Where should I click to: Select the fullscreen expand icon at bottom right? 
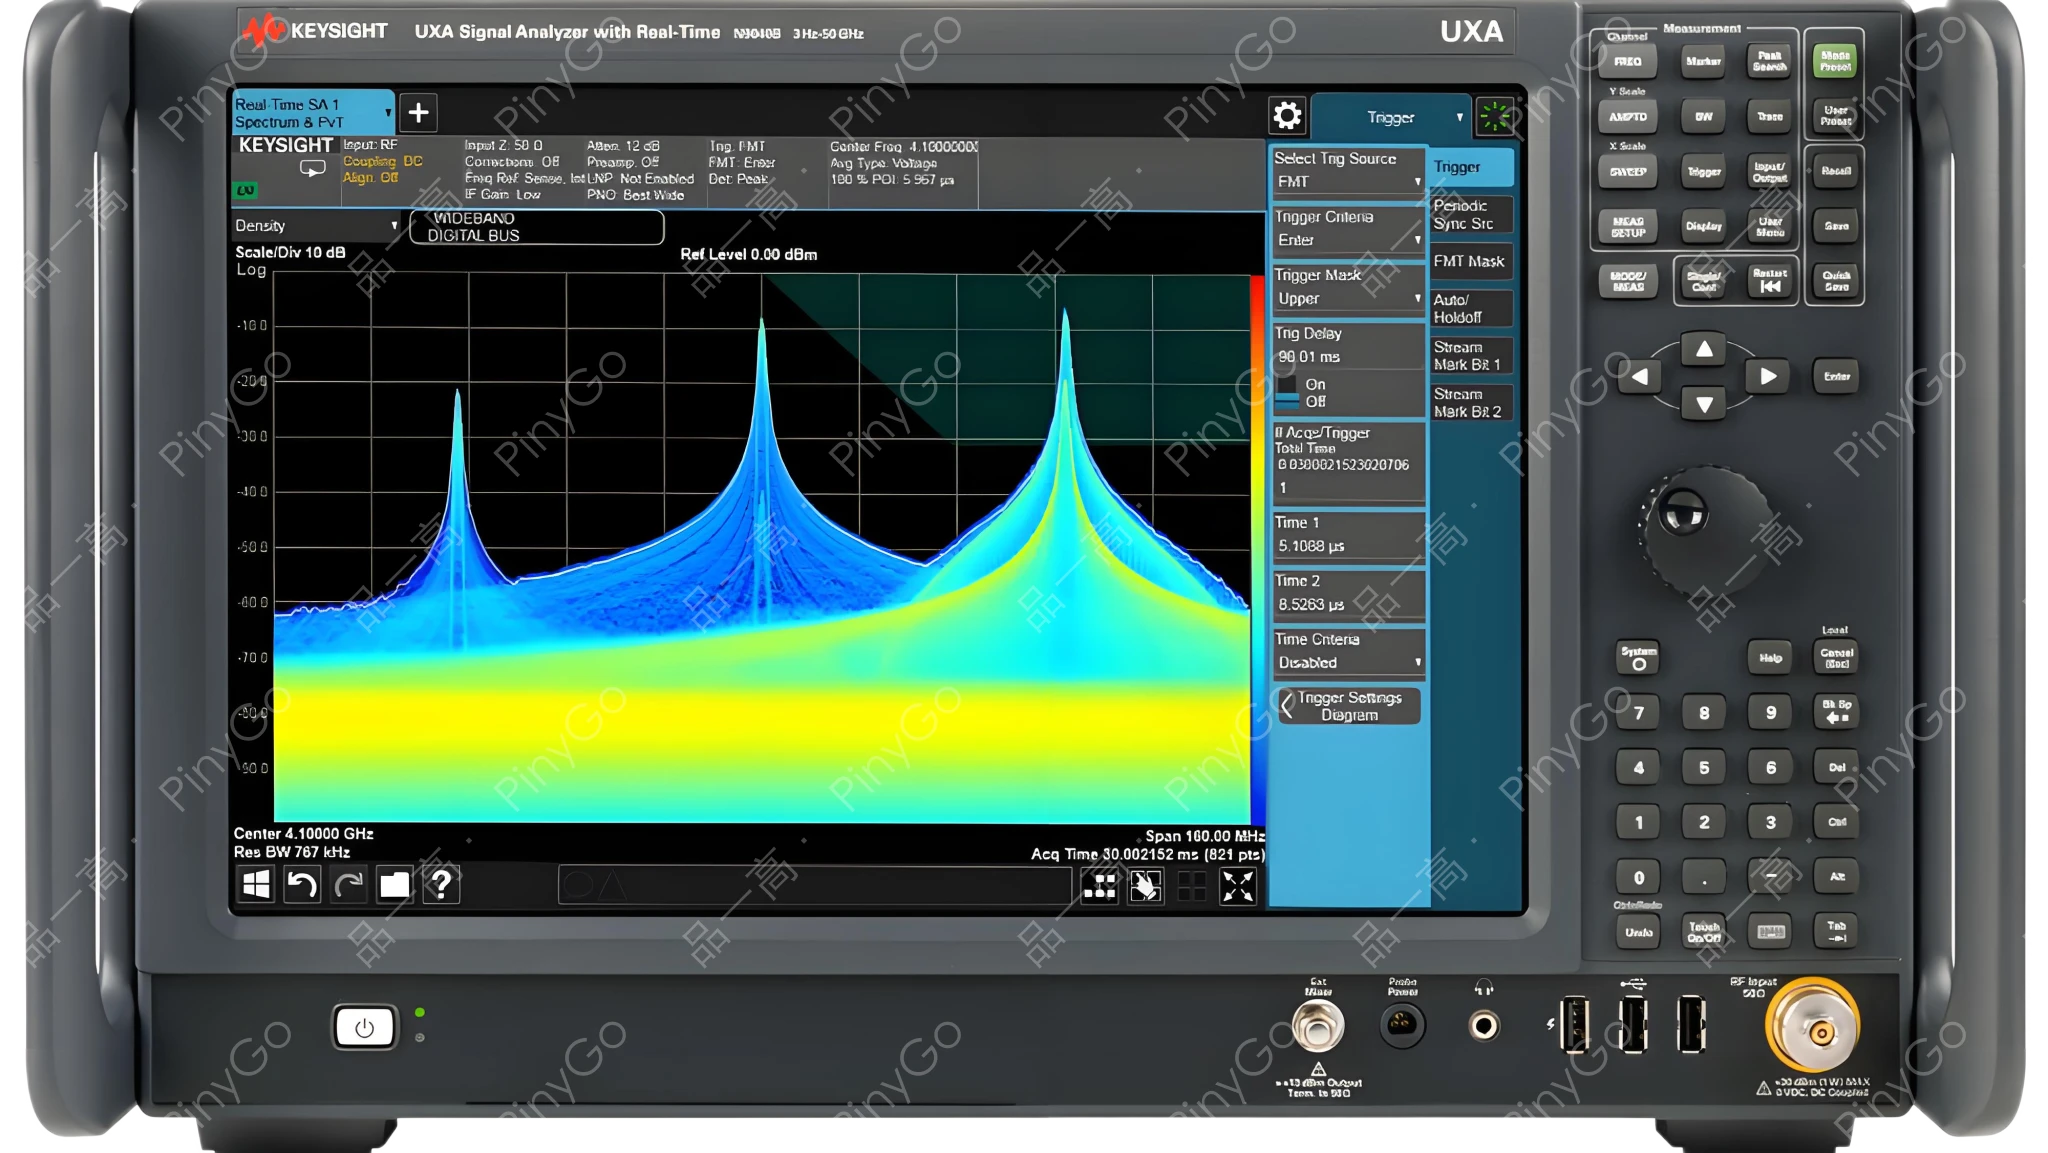coord(1238,884)
